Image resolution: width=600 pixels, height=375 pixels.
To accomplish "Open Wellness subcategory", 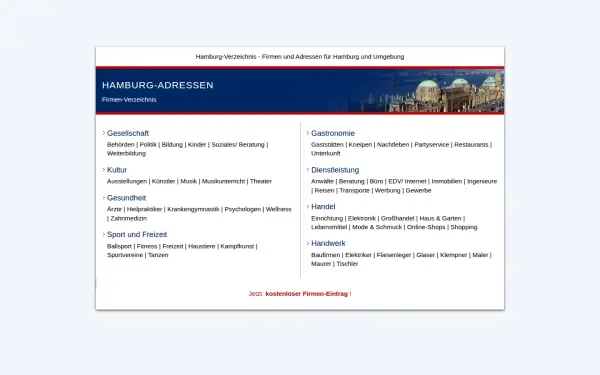I will tap(279, 209).
